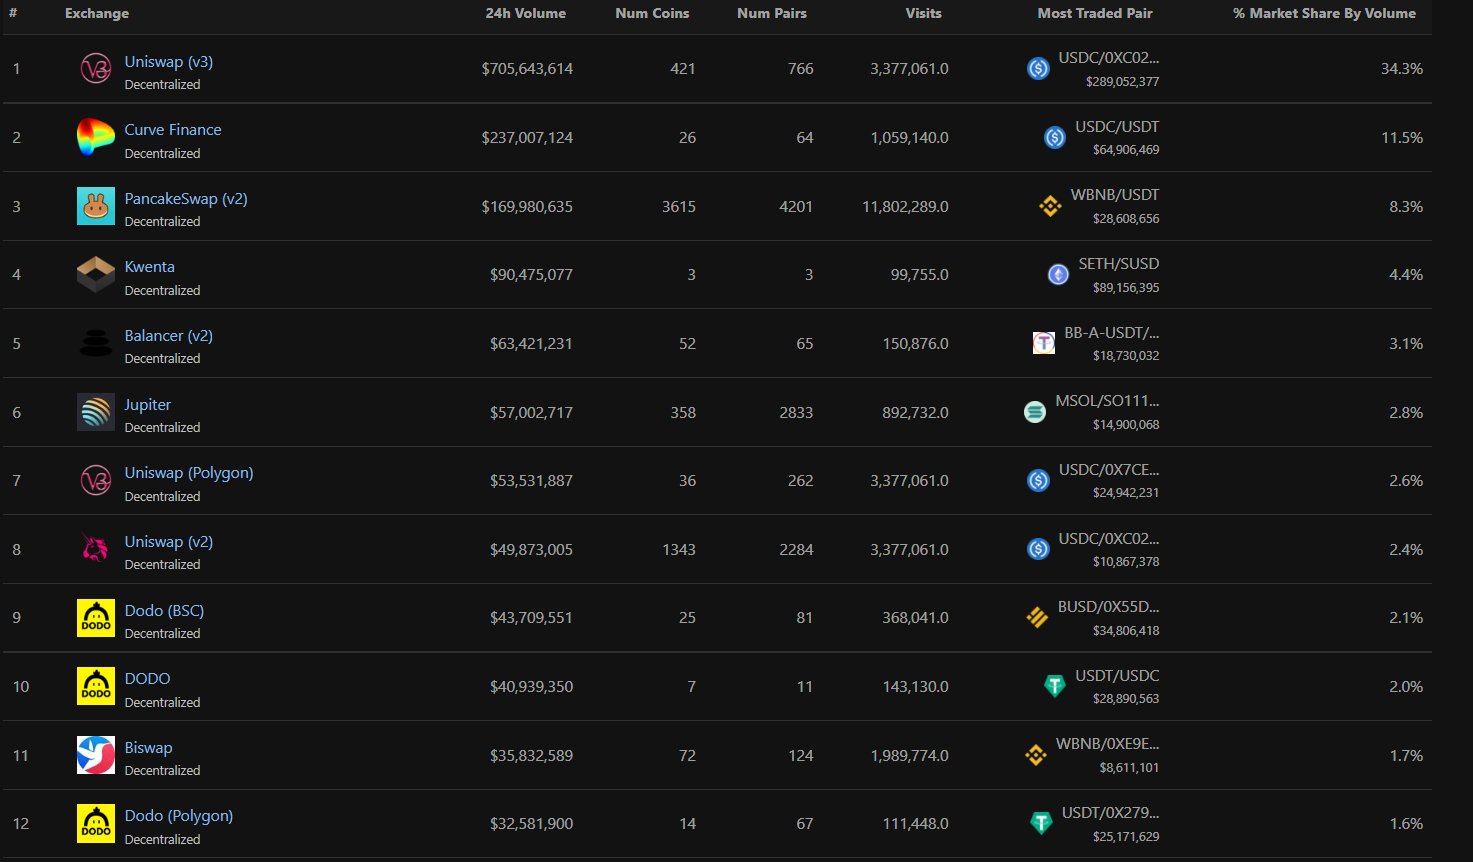Image resolution: width=1473 pixels, height=862 pixels.
Task: Click the Biswap logo icon
Action: click(x=95, y=755)
